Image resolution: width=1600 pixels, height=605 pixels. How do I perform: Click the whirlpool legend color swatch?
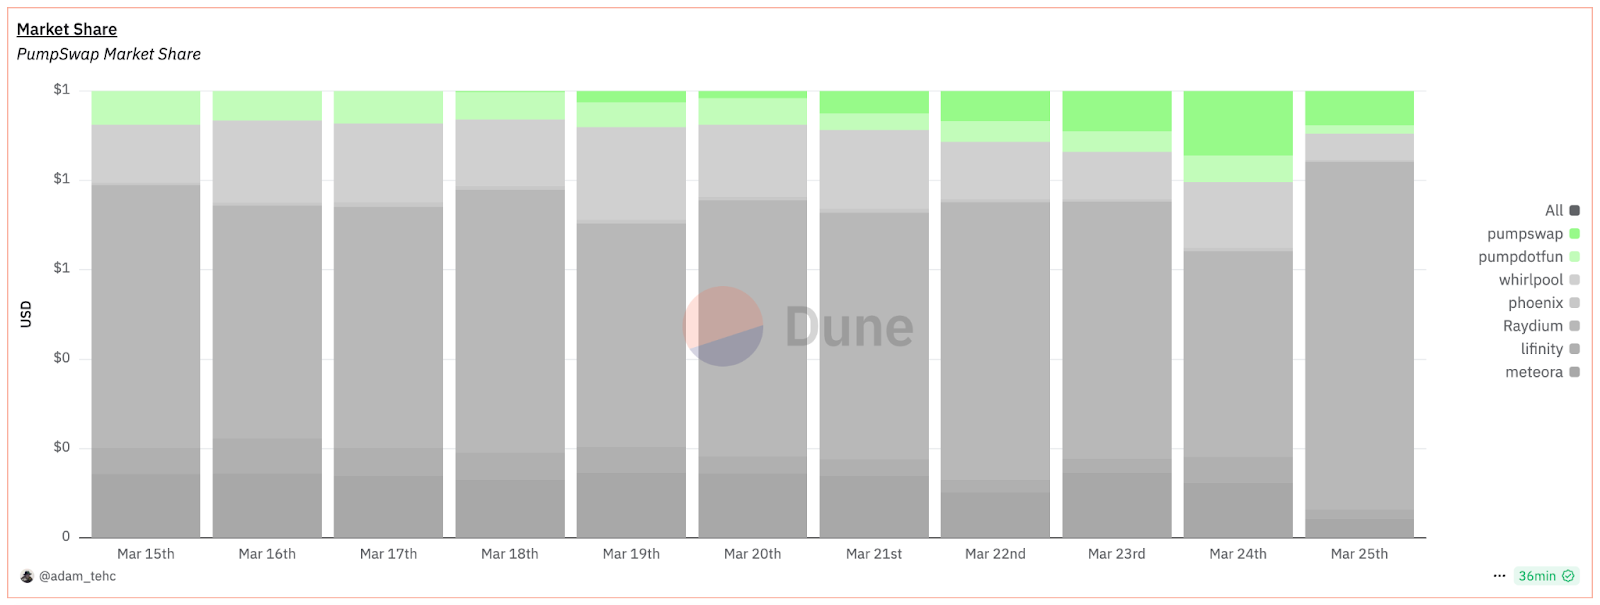click(x=1575, y=280)
